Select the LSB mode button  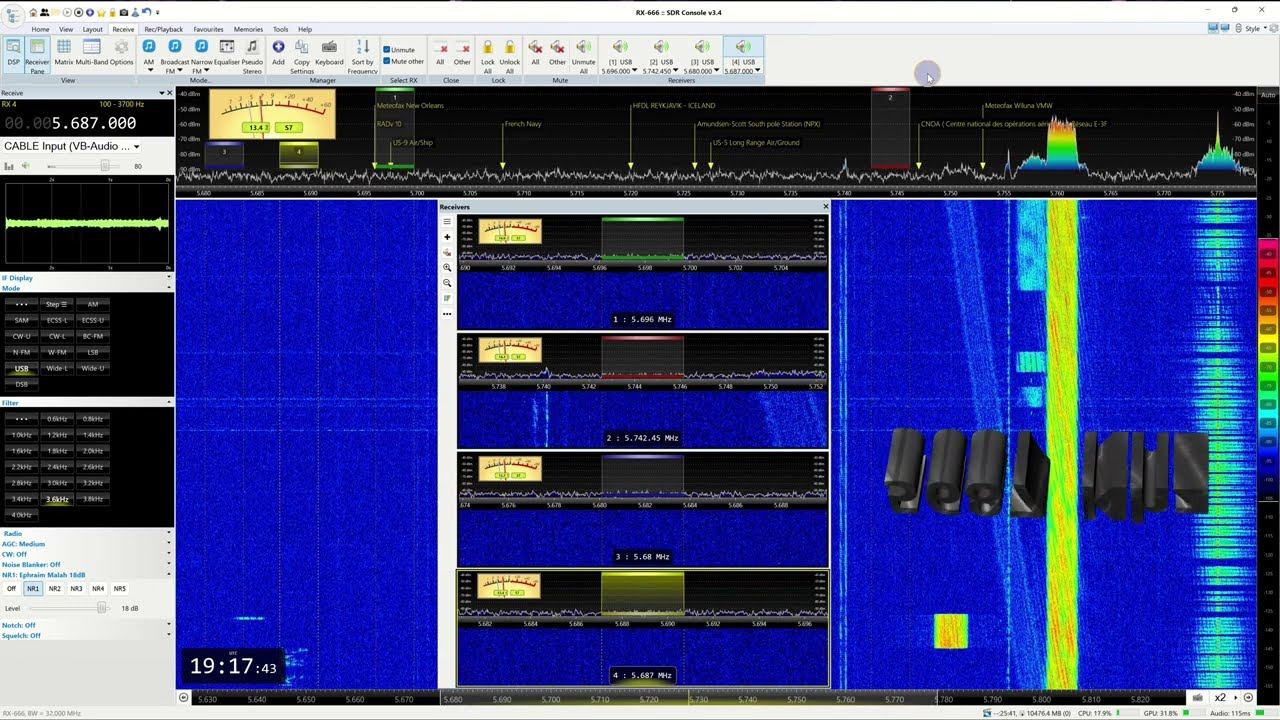pyautogui.click(x=93, y=352)
